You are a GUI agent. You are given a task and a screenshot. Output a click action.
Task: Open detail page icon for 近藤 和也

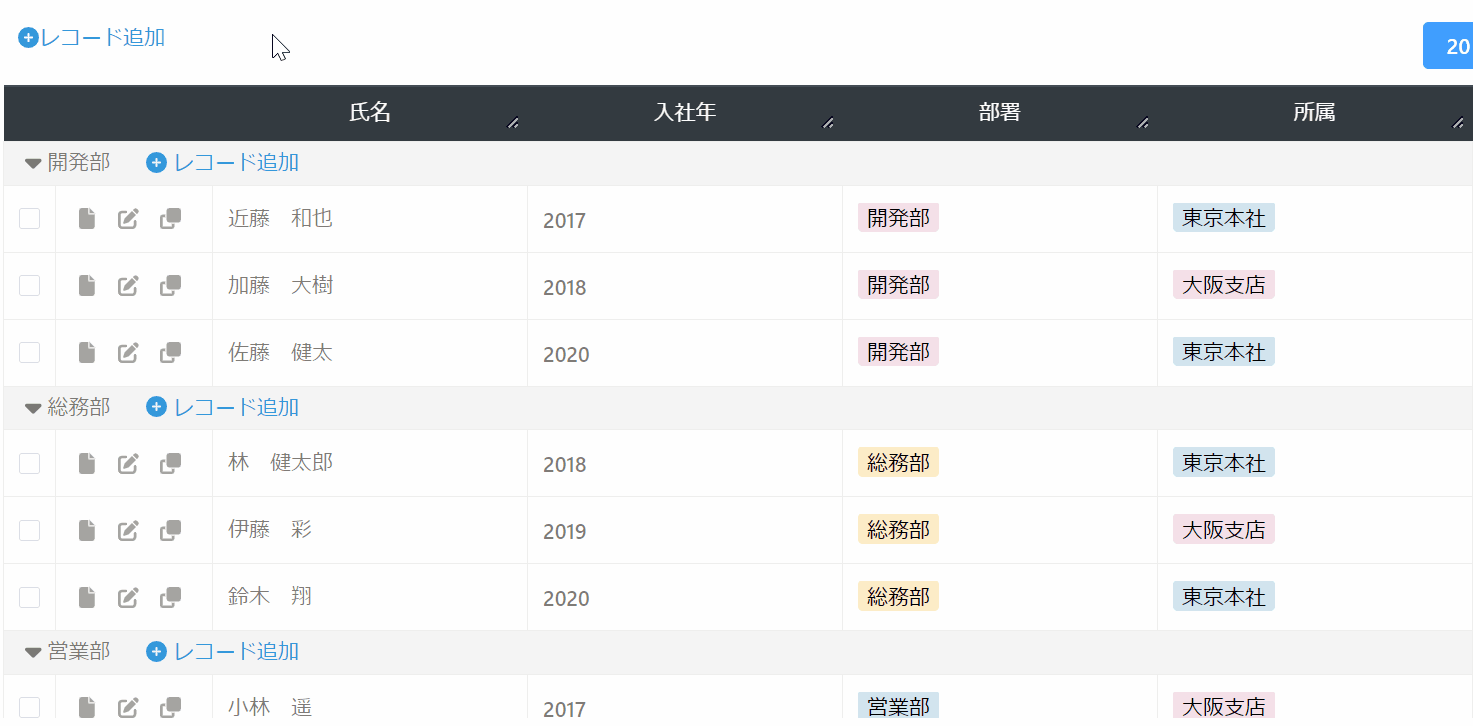tap(87, 219)
